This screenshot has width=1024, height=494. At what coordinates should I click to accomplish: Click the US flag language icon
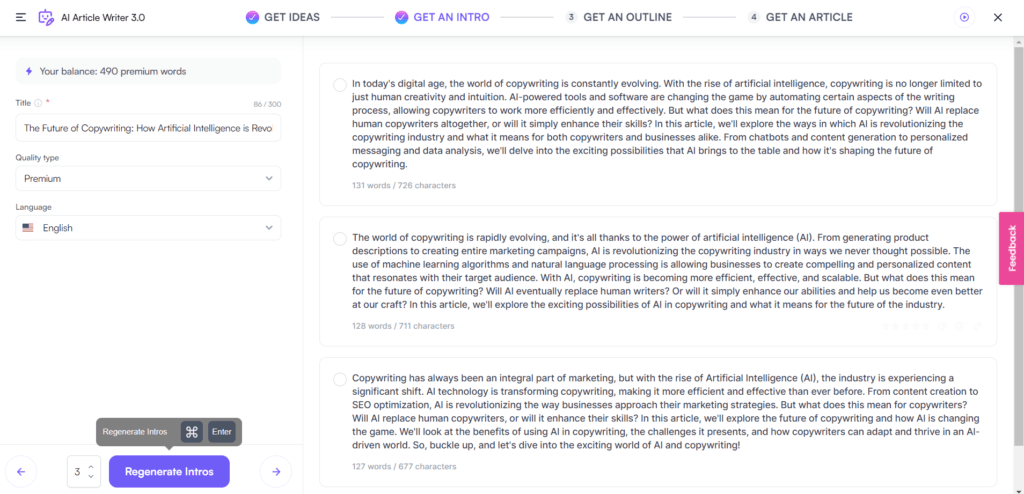pos(27,228)
